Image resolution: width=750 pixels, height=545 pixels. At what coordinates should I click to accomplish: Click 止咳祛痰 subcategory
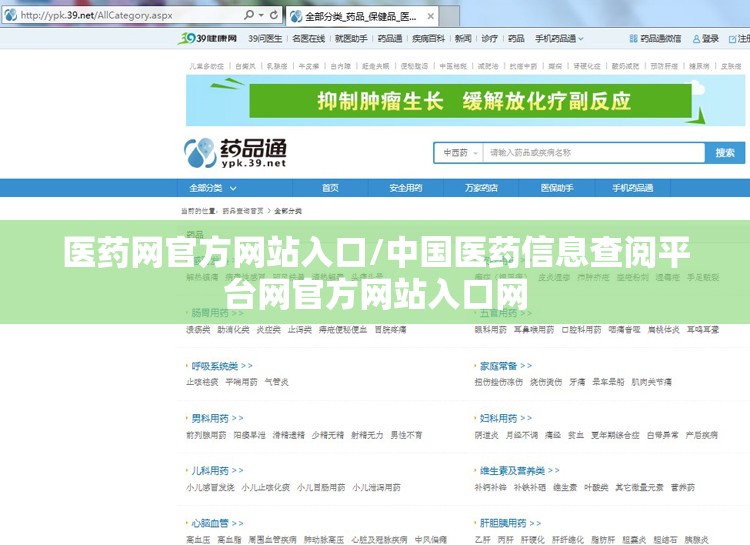coord(202,382)
